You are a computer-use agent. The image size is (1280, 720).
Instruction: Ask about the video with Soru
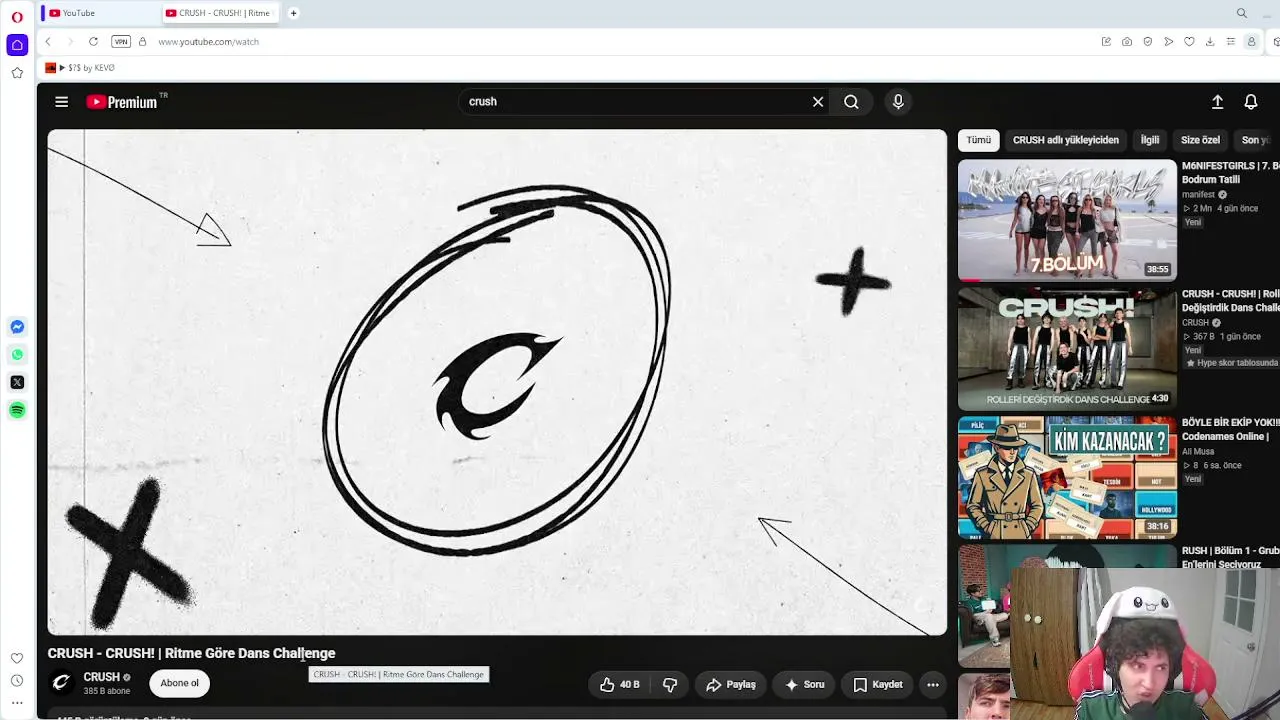pyautogui.click(x=805, y=685)
